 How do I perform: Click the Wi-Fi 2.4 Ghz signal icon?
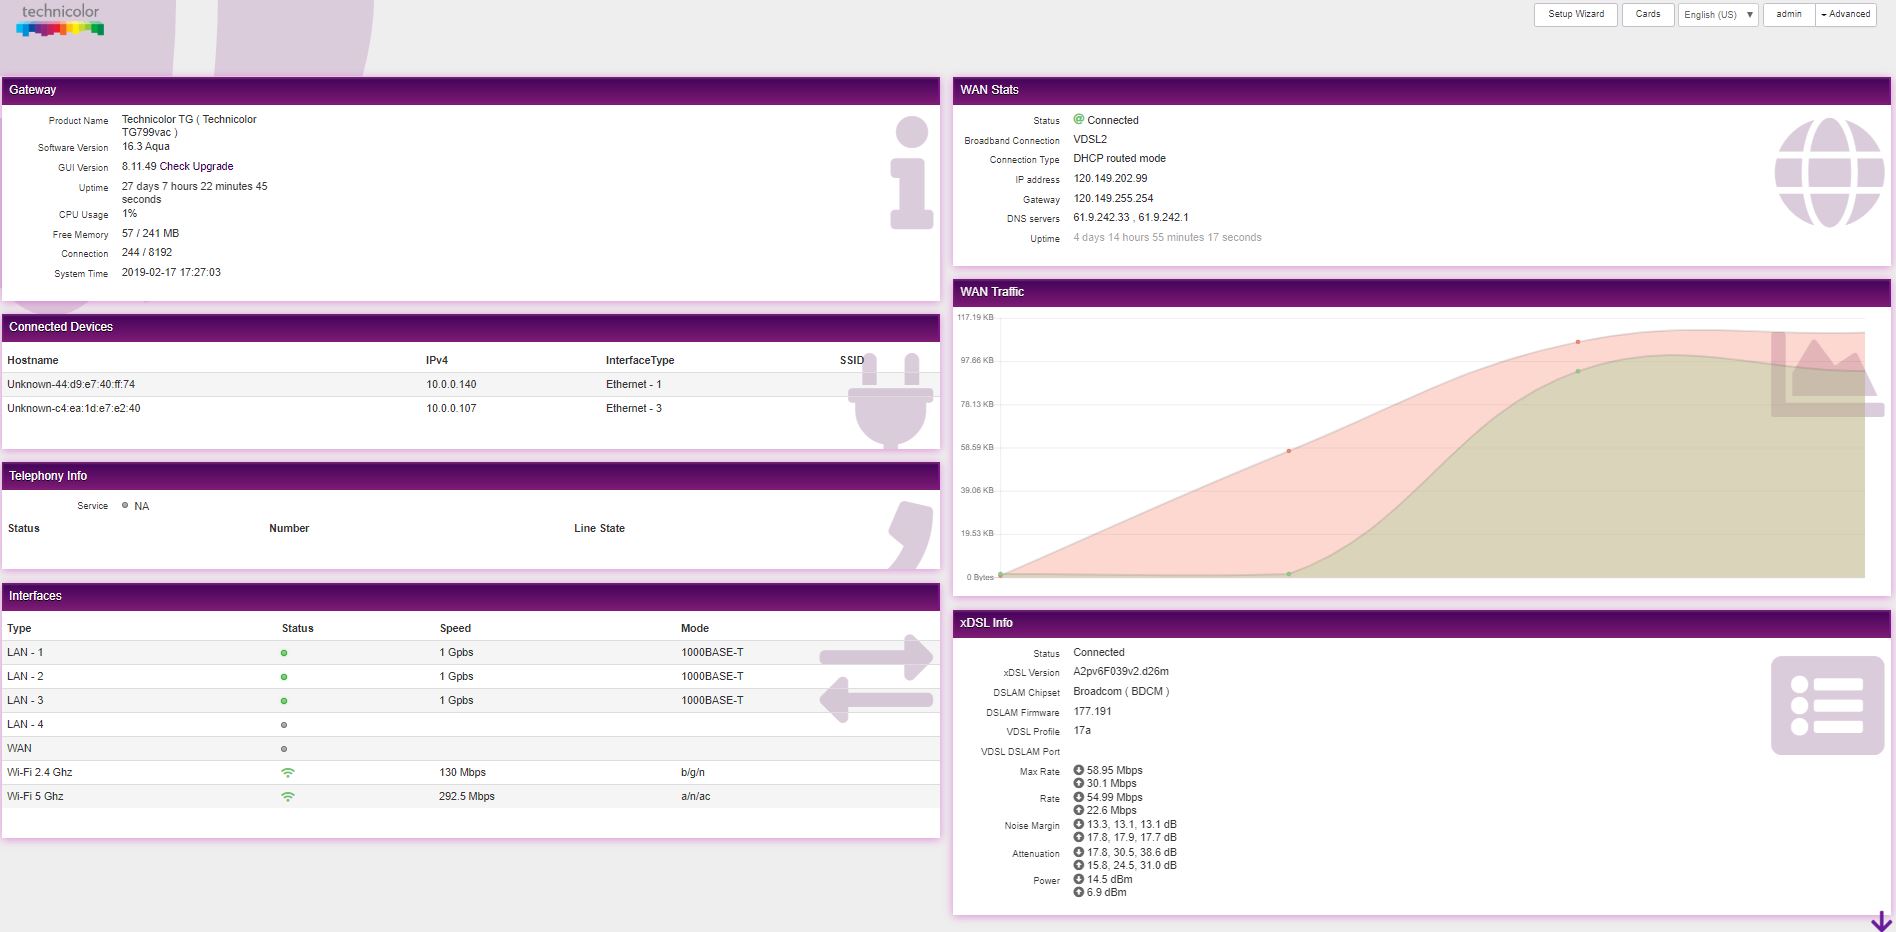click(288, 773)
